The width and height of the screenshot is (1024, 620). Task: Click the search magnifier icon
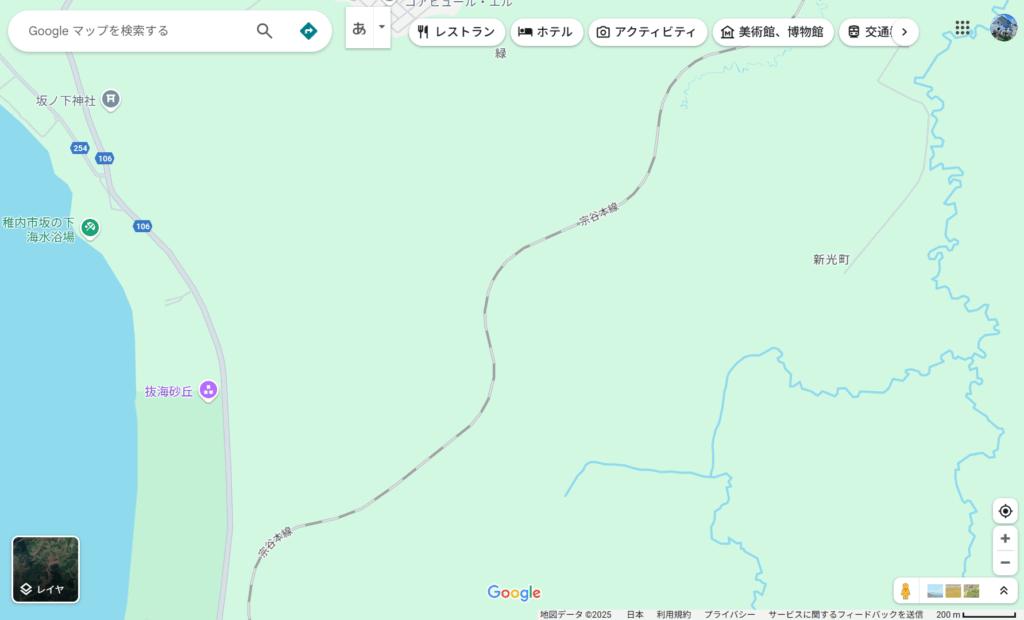(x=264, y=31)
